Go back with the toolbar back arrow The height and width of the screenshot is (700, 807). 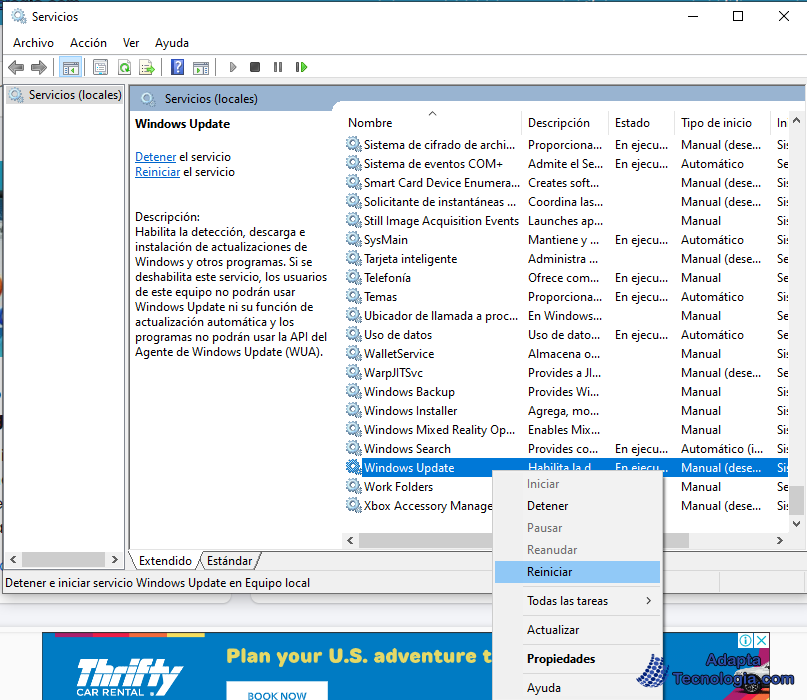(16, 67)
